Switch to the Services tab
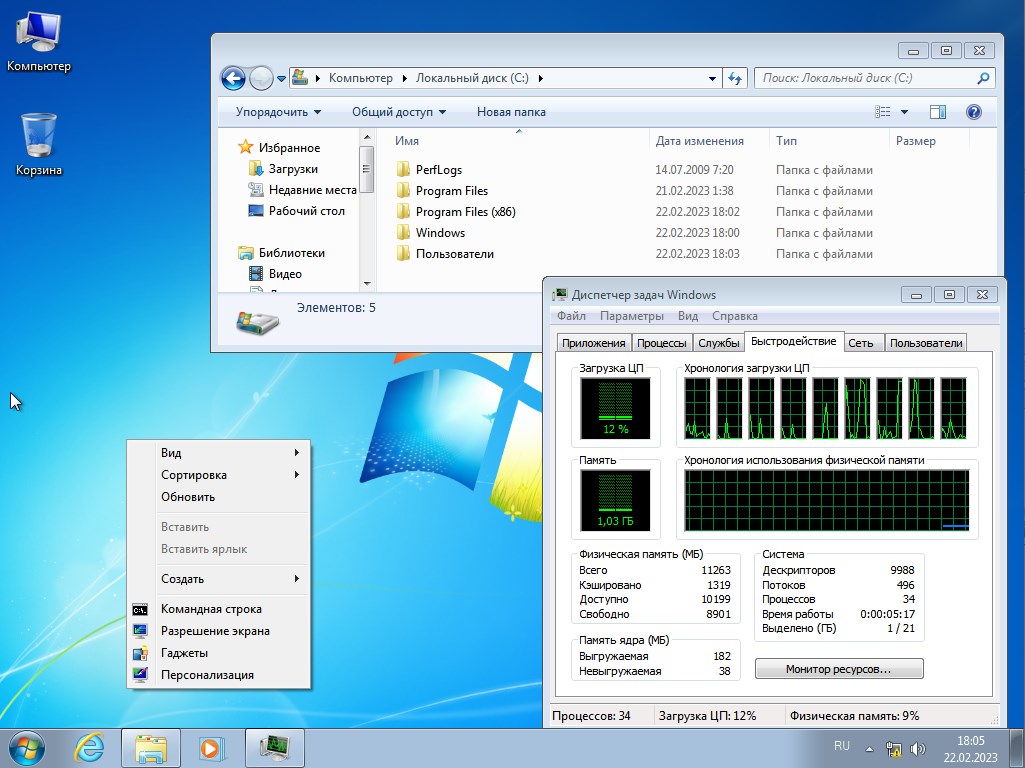Image resolution: width=1025 pixels, height=768 pixels. [x=718, y=343]
